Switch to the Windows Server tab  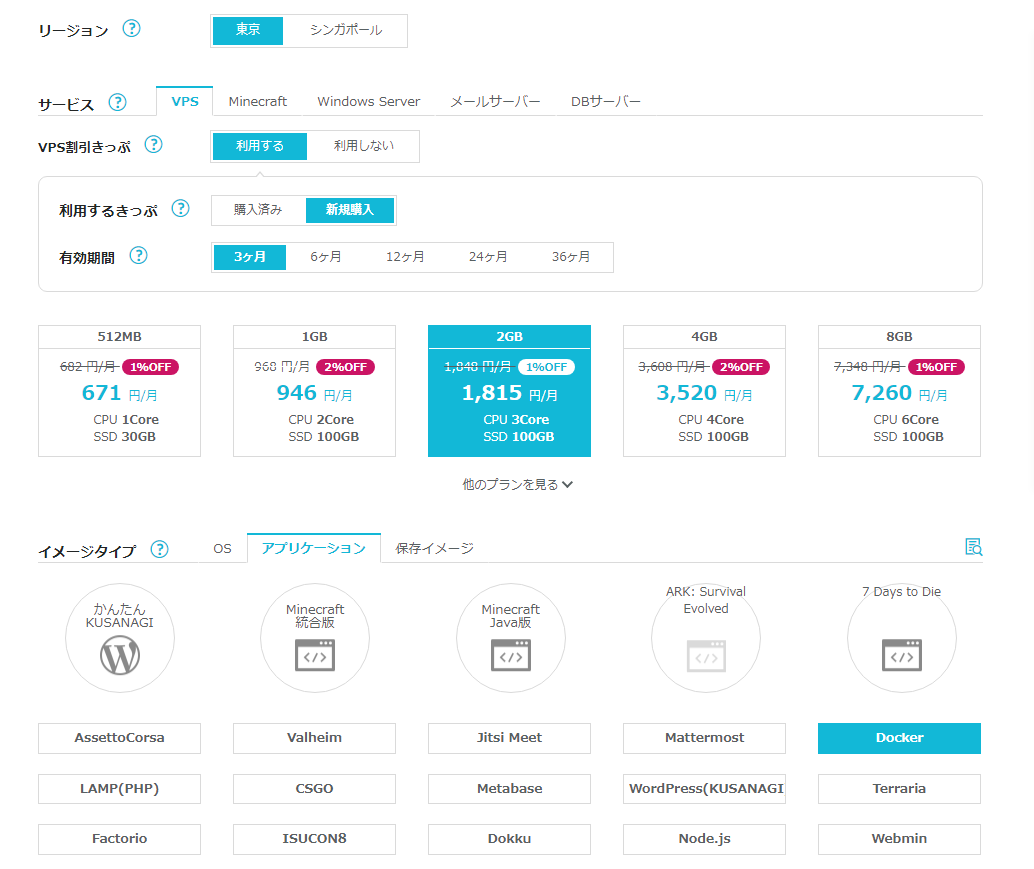point(369,102)
